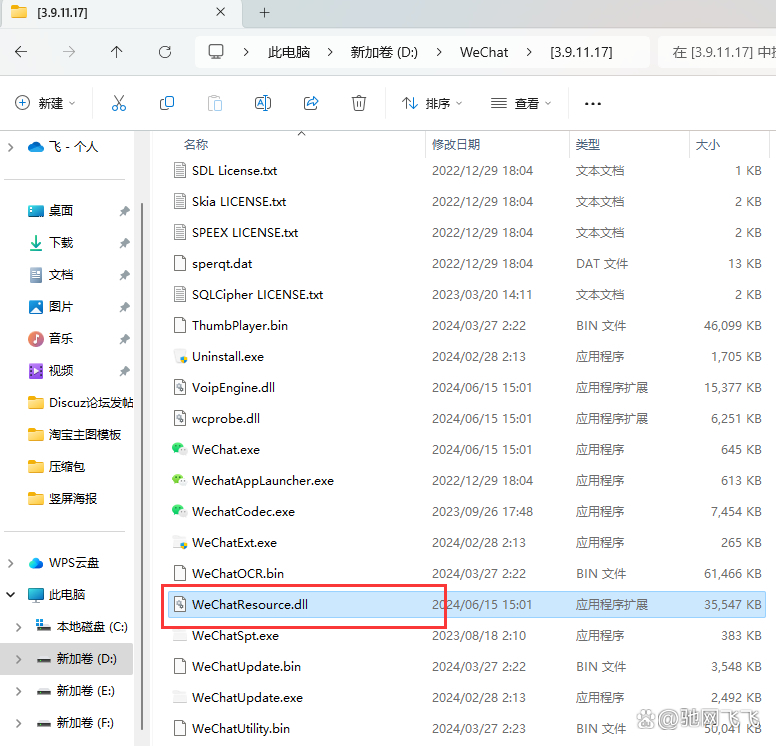
Task: Click the Uninstall.exe shield icon
Action: tap(180, 356)
